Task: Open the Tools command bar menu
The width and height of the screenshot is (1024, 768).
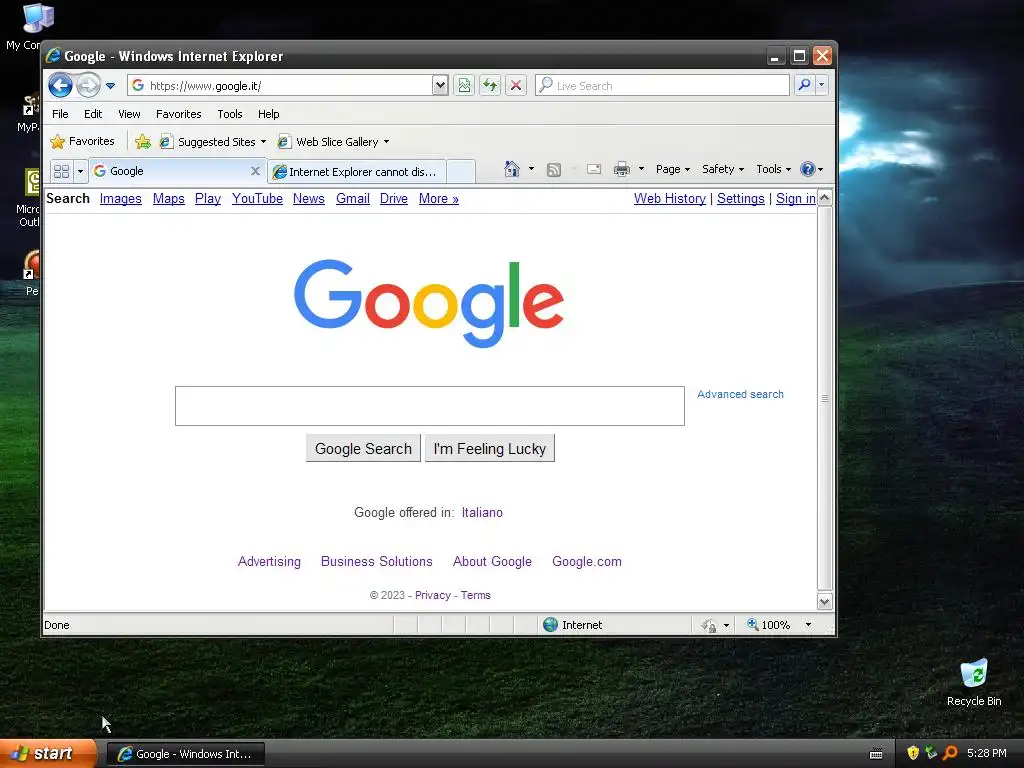Action: 773,169
